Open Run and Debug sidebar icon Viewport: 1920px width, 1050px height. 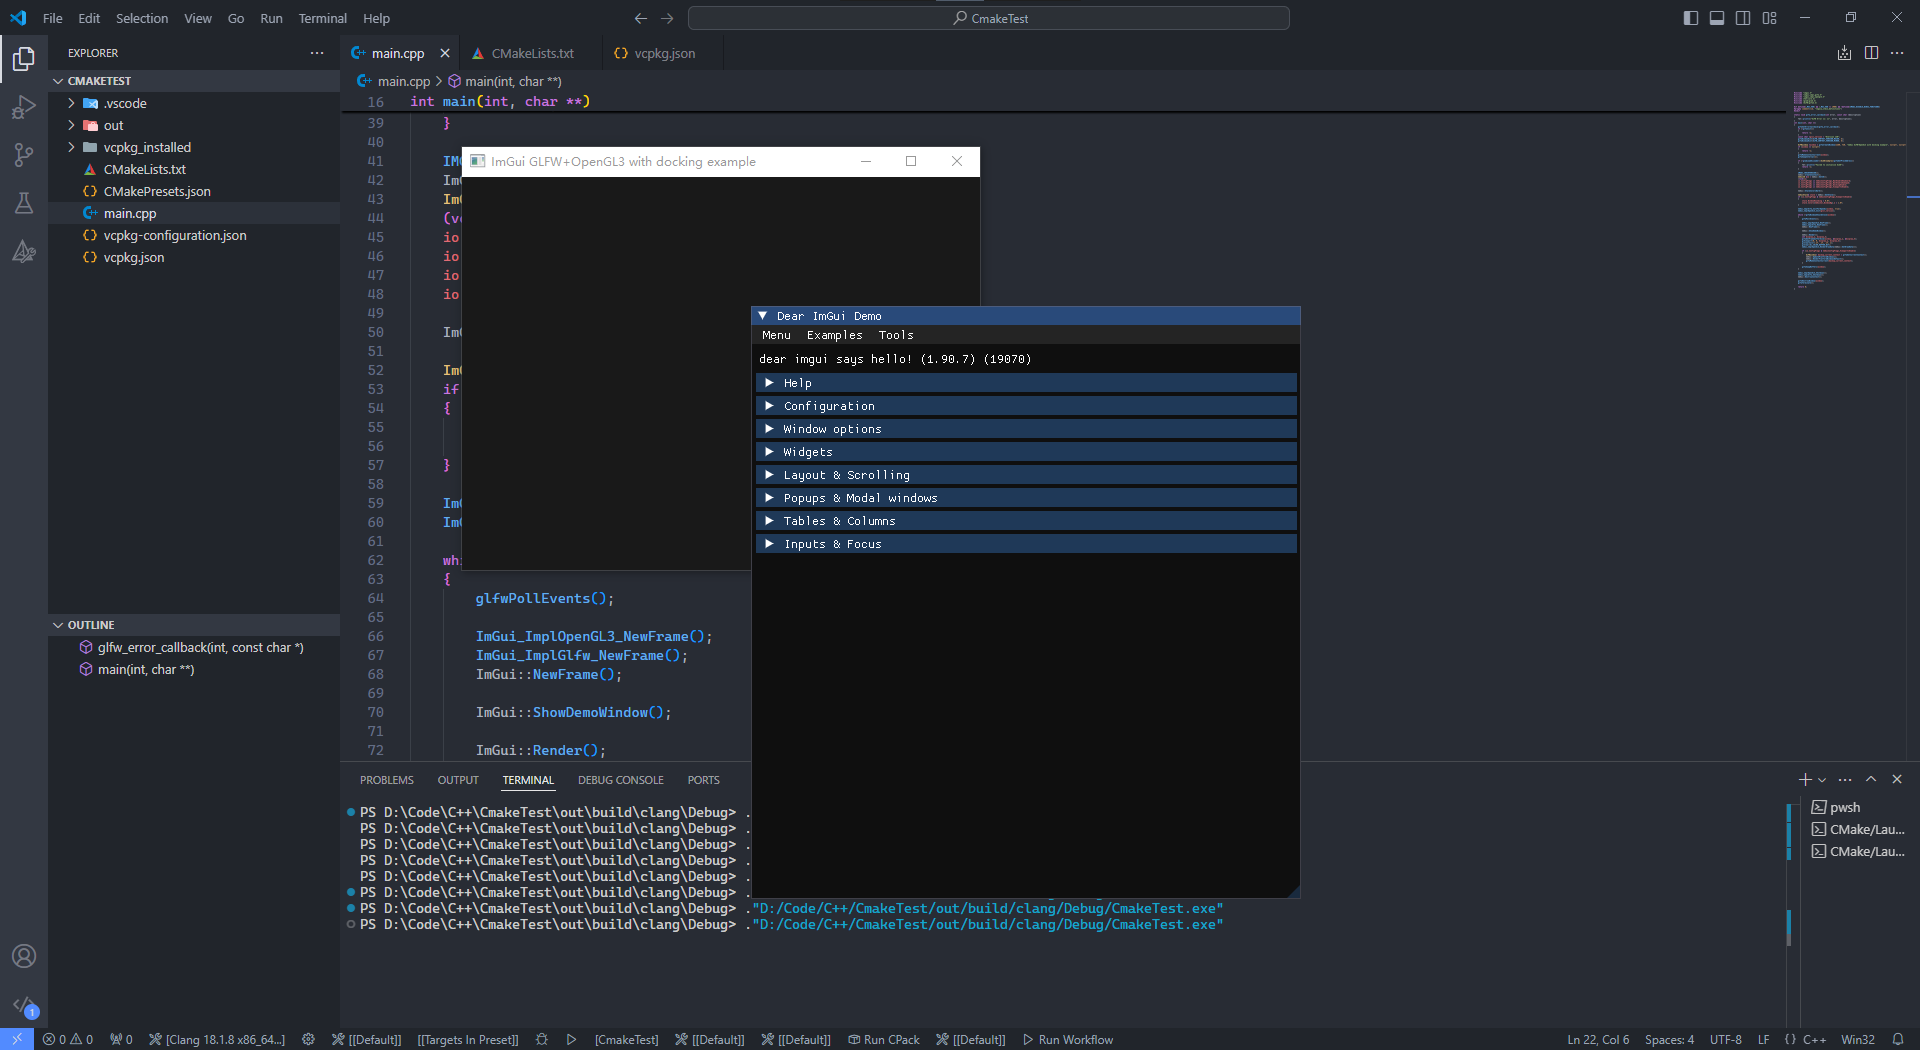(x=24, y=107)
